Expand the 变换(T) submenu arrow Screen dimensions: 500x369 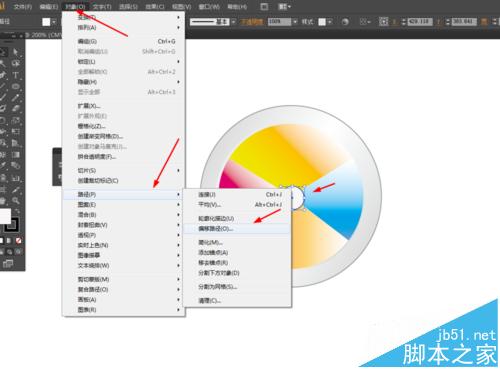tap(179, 17)
